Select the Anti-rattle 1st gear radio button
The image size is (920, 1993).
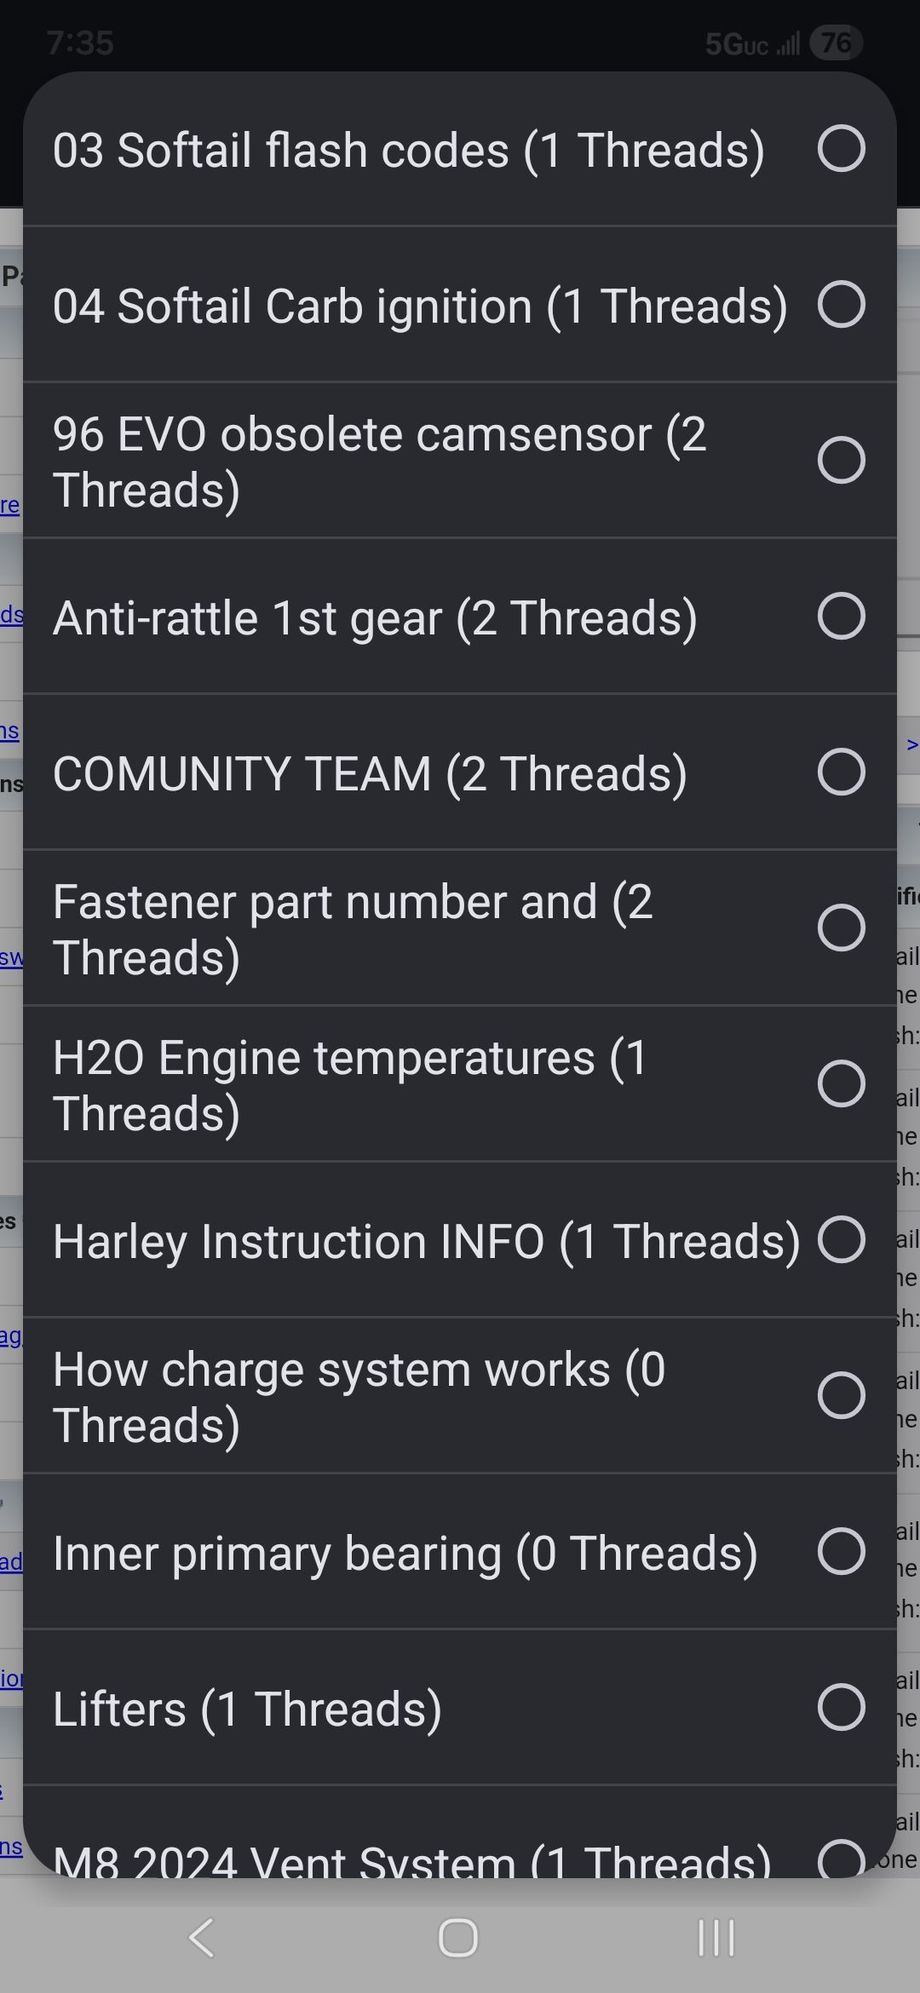(x=841, y=616)
